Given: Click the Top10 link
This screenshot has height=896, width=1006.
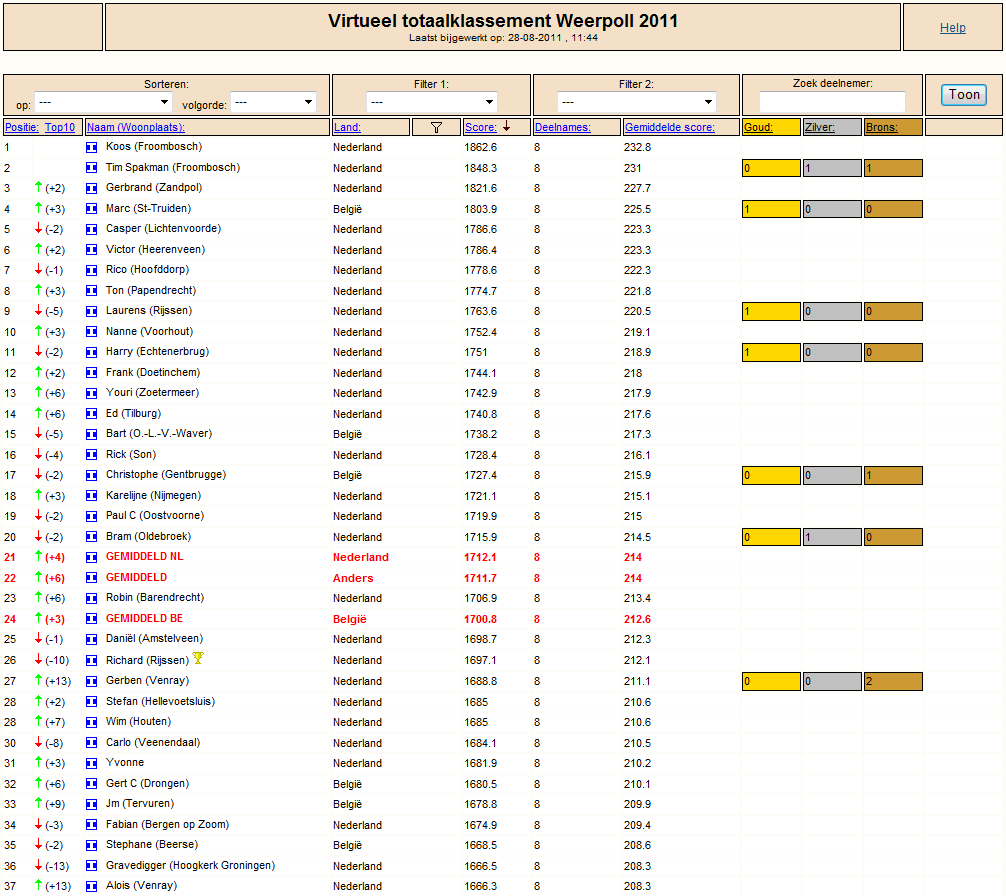Looking at the screenshot, I should (60, 127).
